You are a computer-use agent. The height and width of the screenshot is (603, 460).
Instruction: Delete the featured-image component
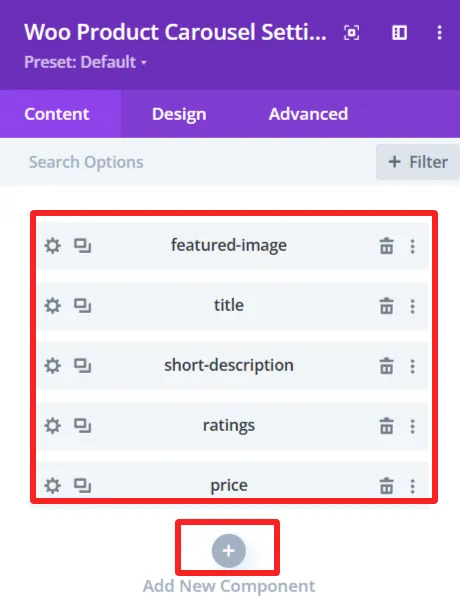click(x=387, y=246)
